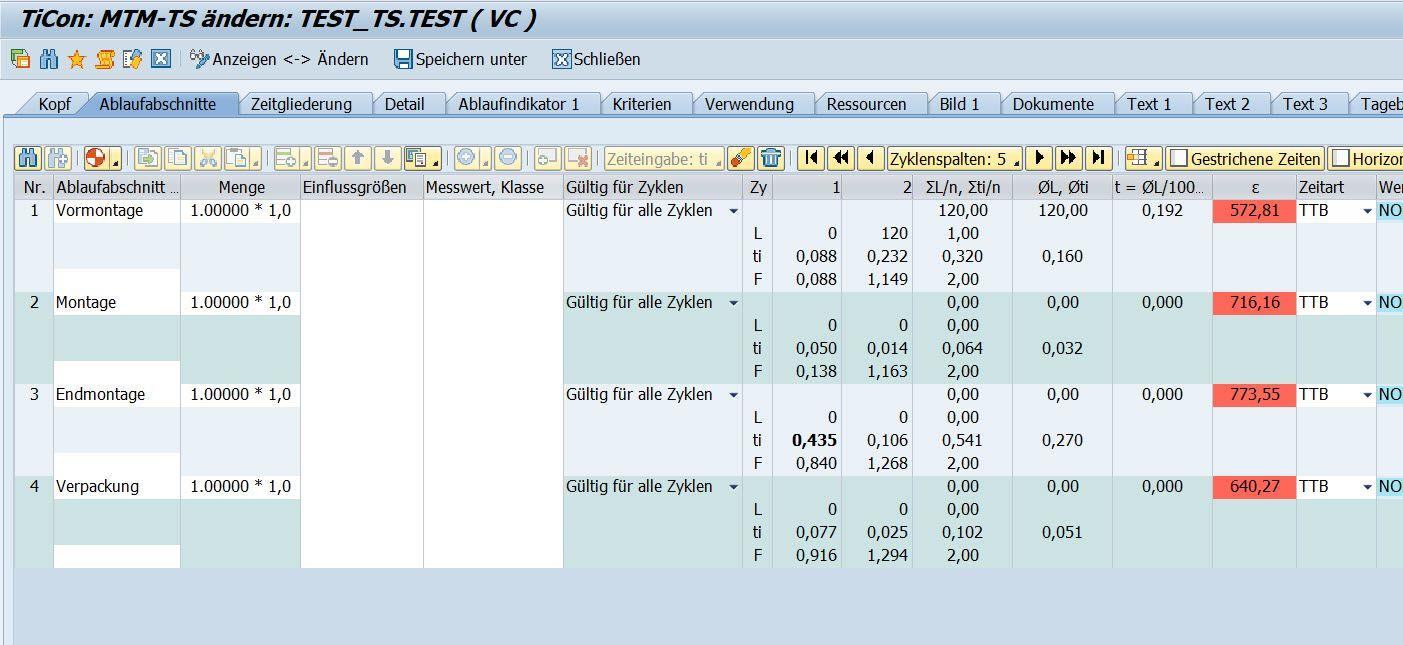Open Gültig für alle Zyklen dropdown for Montage

(x=733, y=303)
